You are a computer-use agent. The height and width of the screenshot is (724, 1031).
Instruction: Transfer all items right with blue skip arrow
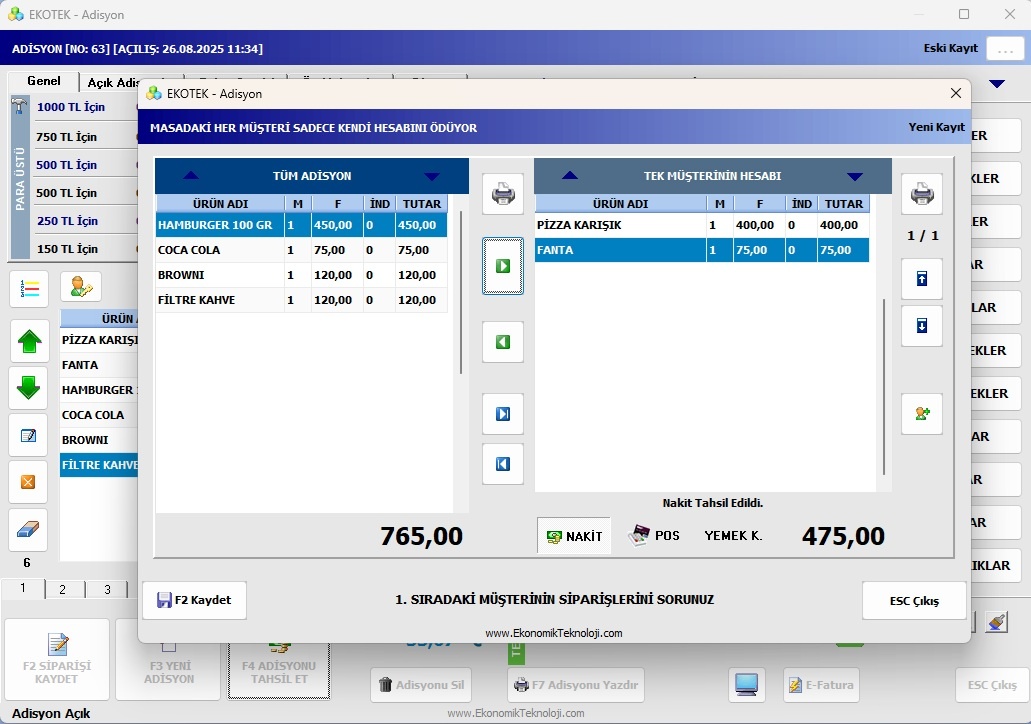click(x=503, y=414)
